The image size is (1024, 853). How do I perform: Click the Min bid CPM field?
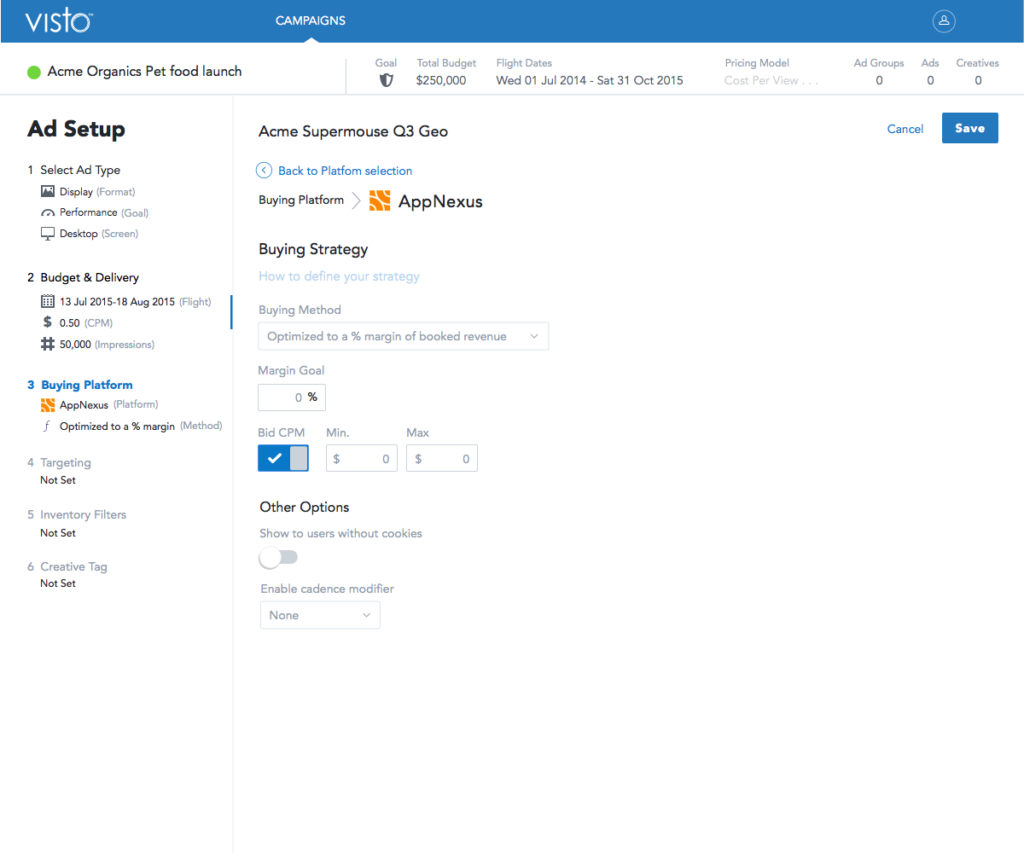click(x=361, y=459)
